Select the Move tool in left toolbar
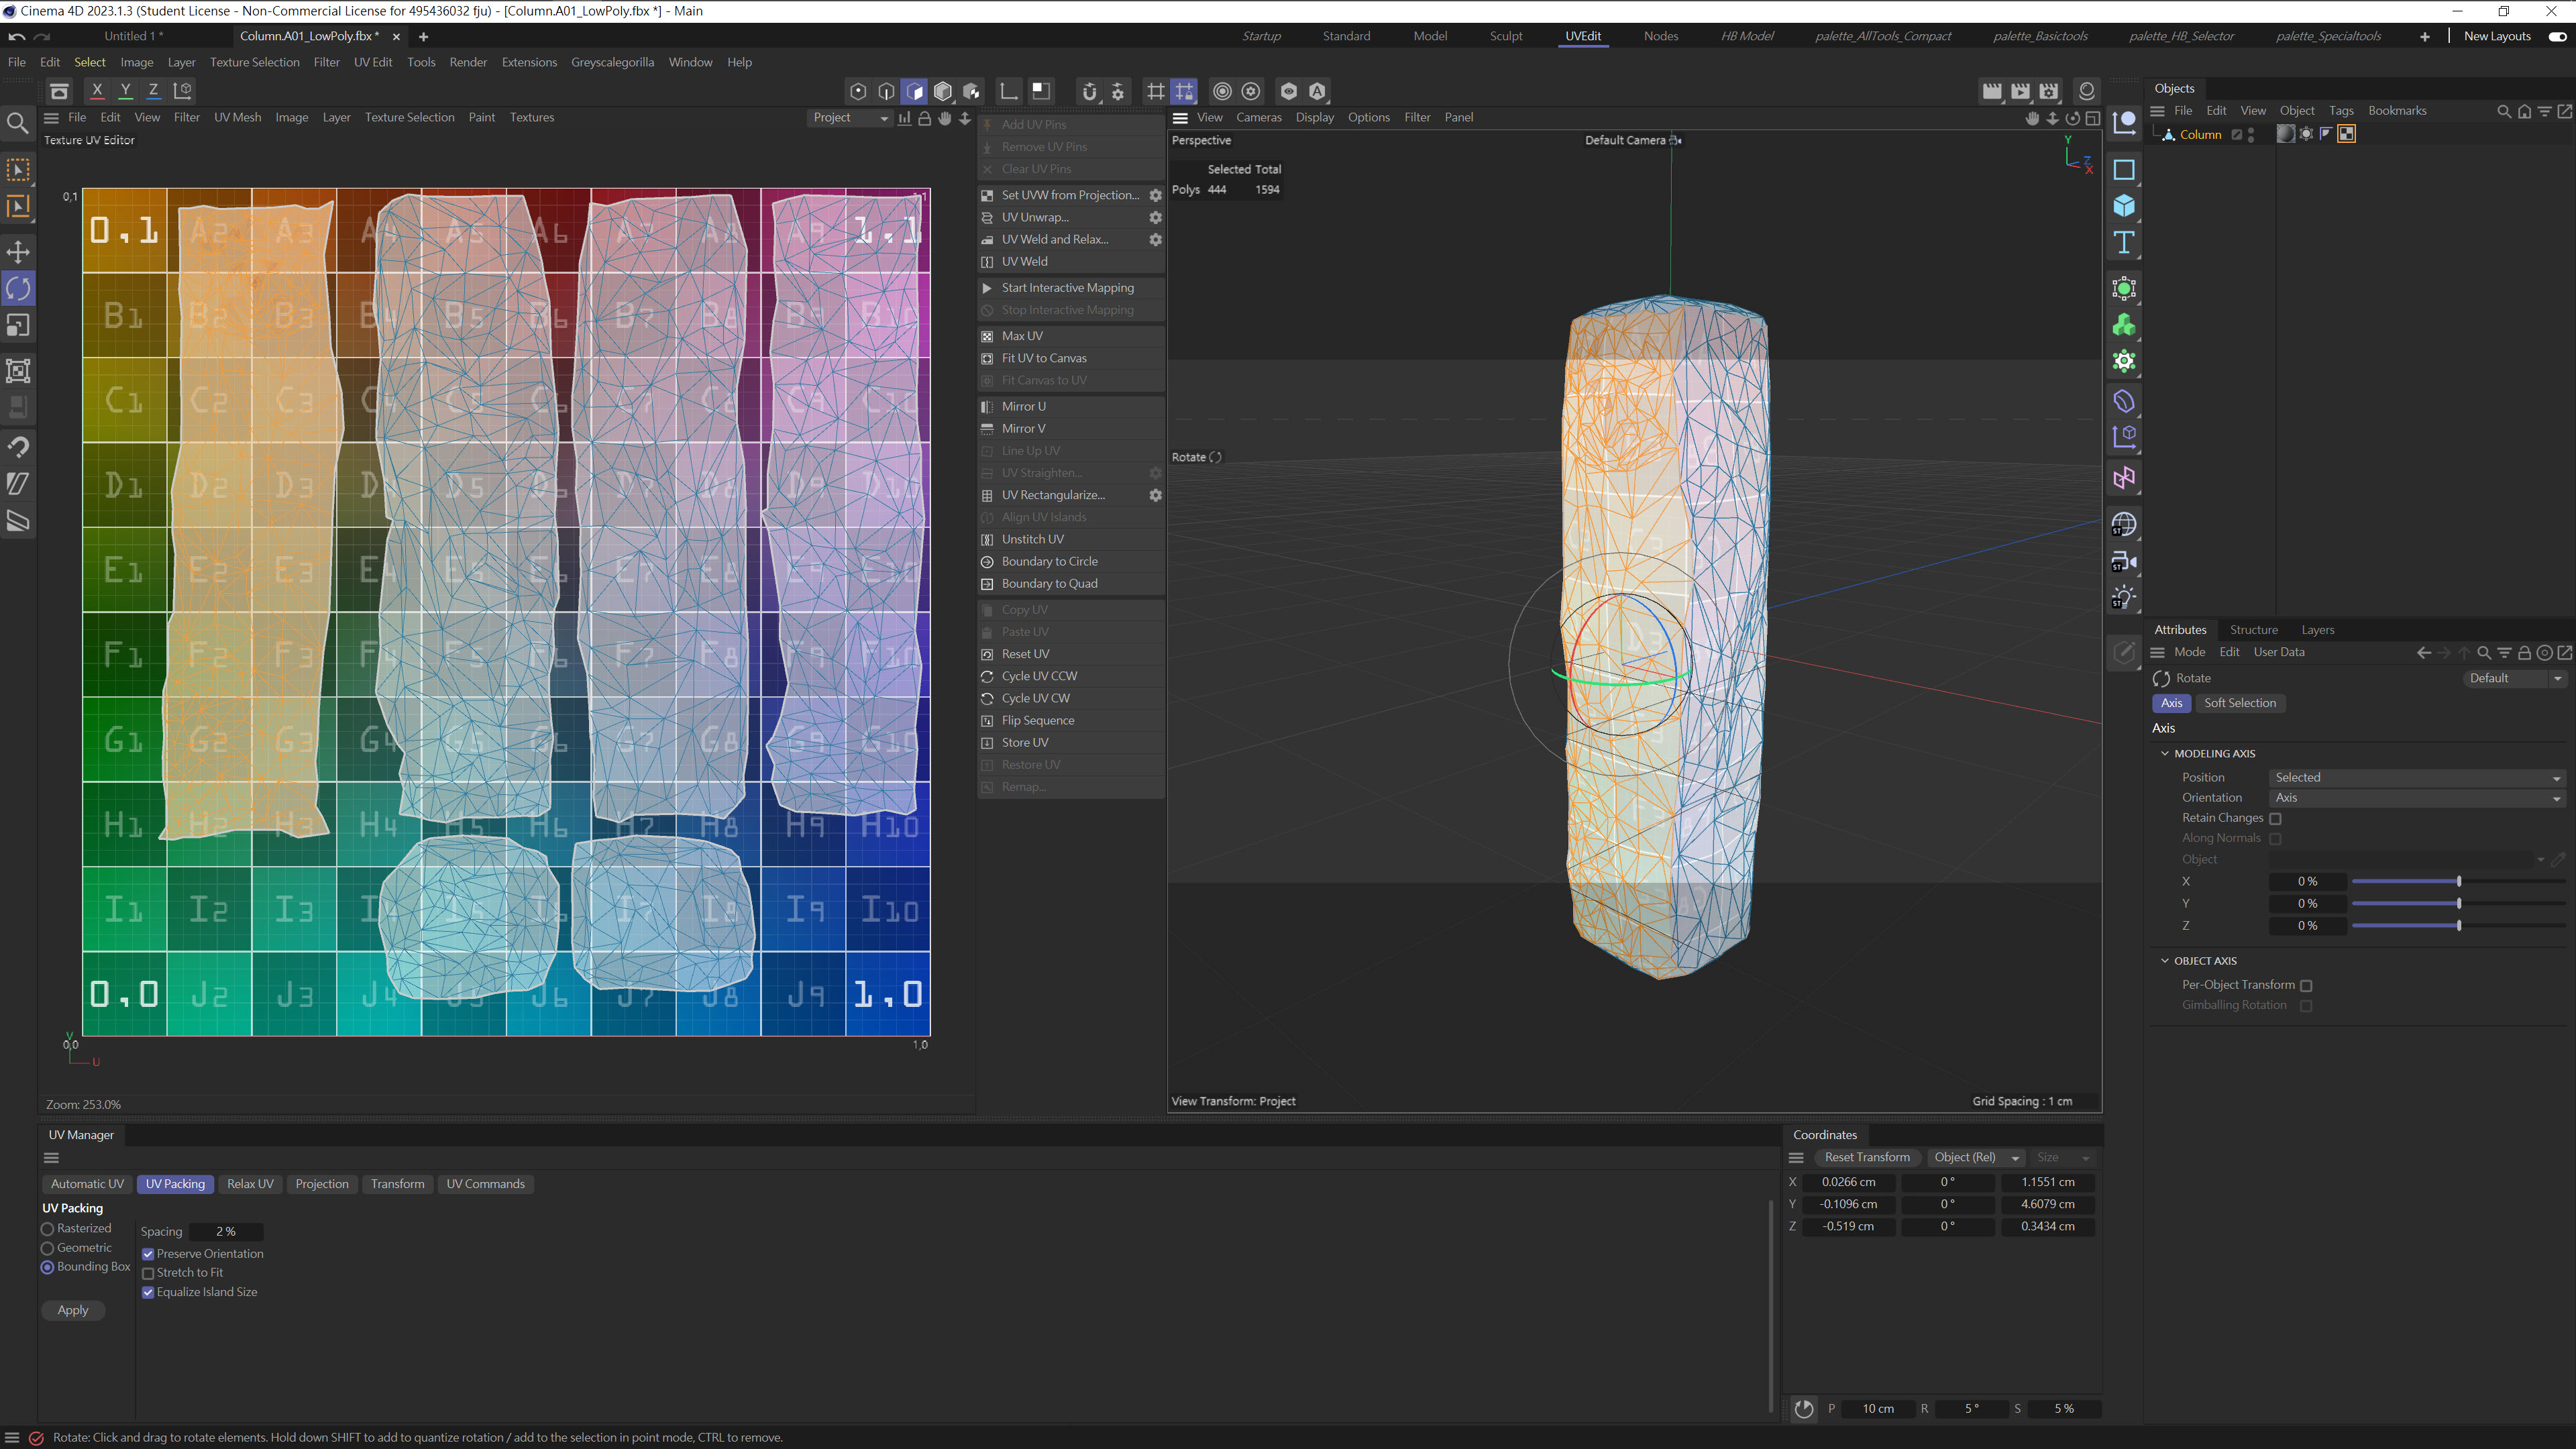This screenshot has width=2576, height=1449. [18, 252]
